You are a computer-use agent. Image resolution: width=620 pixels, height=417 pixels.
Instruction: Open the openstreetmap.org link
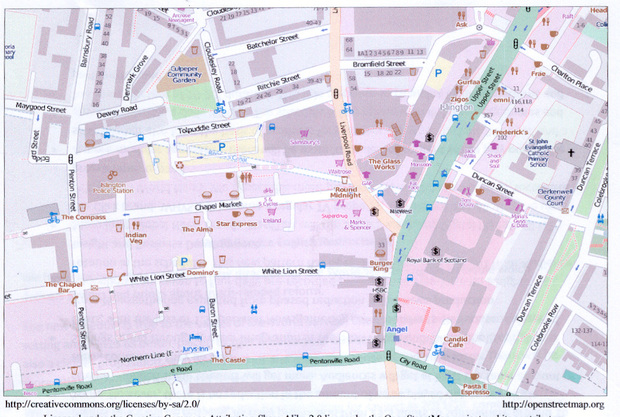[x=554, y=404]
